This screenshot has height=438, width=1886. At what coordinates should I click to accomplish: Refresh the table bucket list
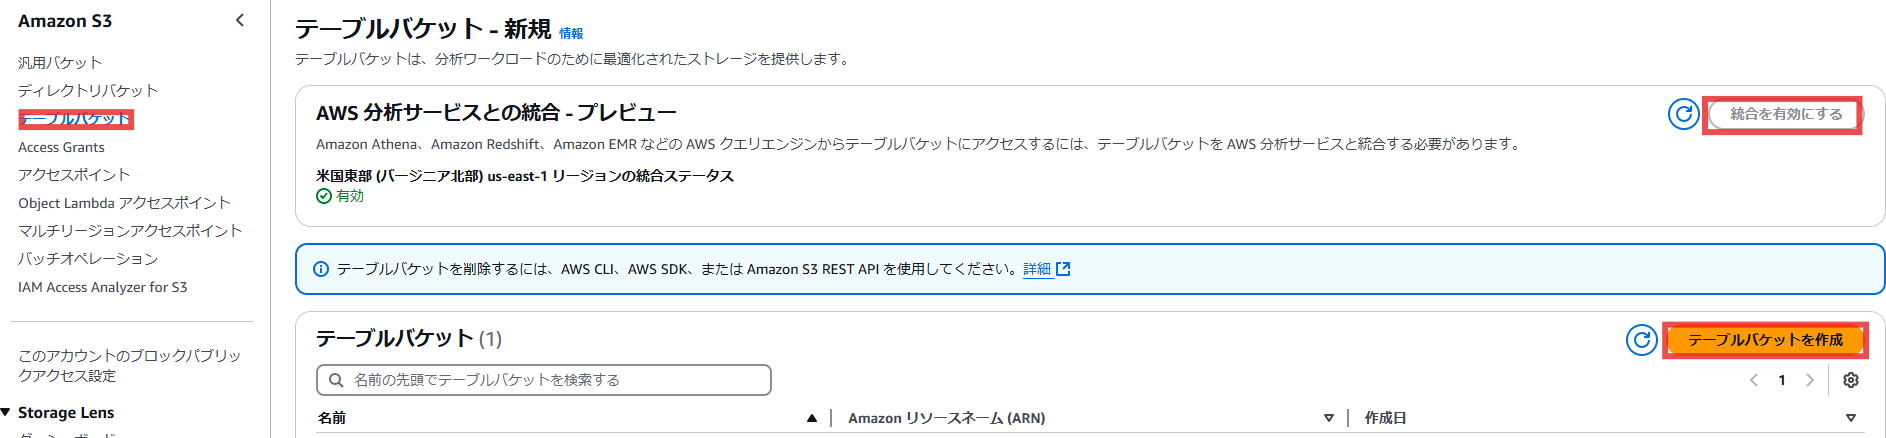click(x=1641, y=340)
